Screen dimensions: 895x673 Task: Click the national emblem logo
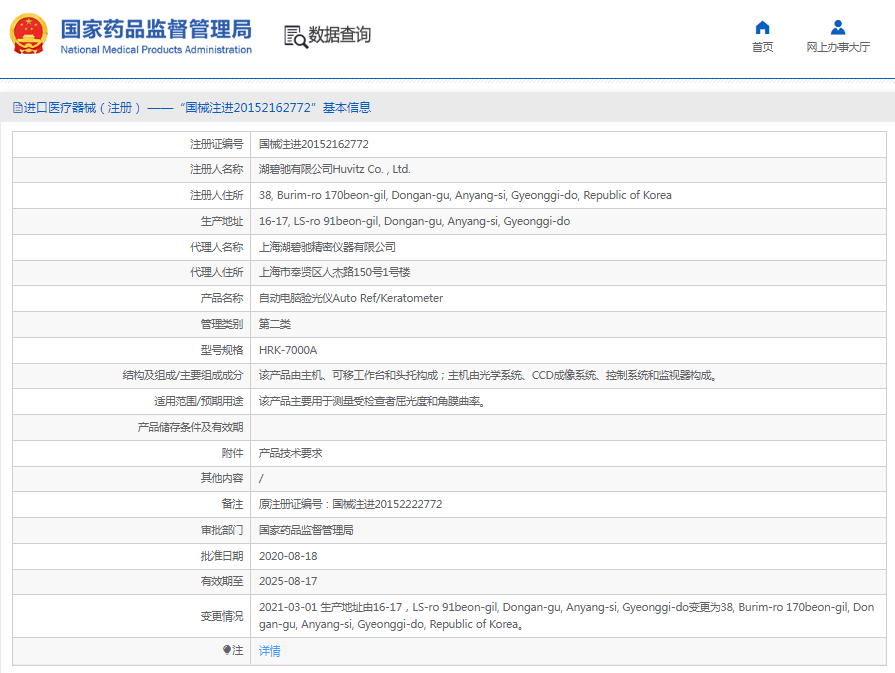coord(29,34)
